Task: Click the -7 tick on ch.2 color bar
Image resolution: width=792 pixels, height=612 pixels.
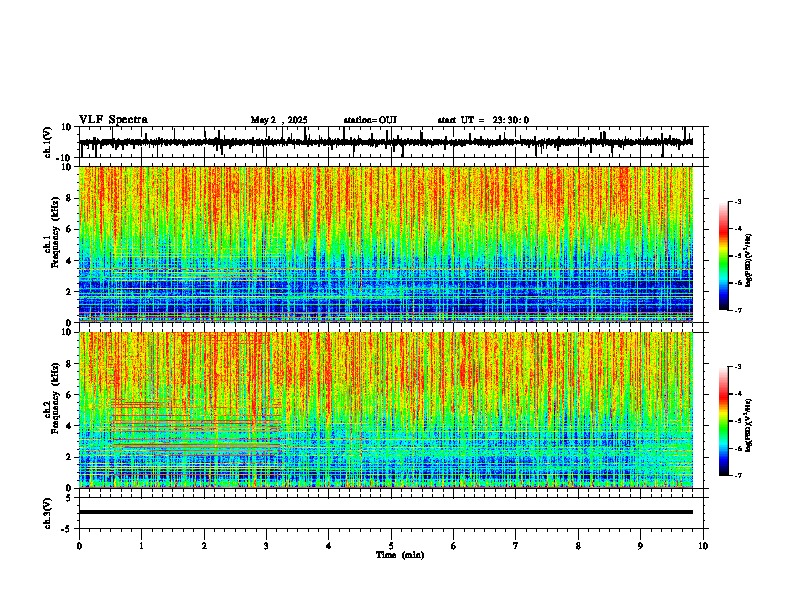Action: (738, 475)
